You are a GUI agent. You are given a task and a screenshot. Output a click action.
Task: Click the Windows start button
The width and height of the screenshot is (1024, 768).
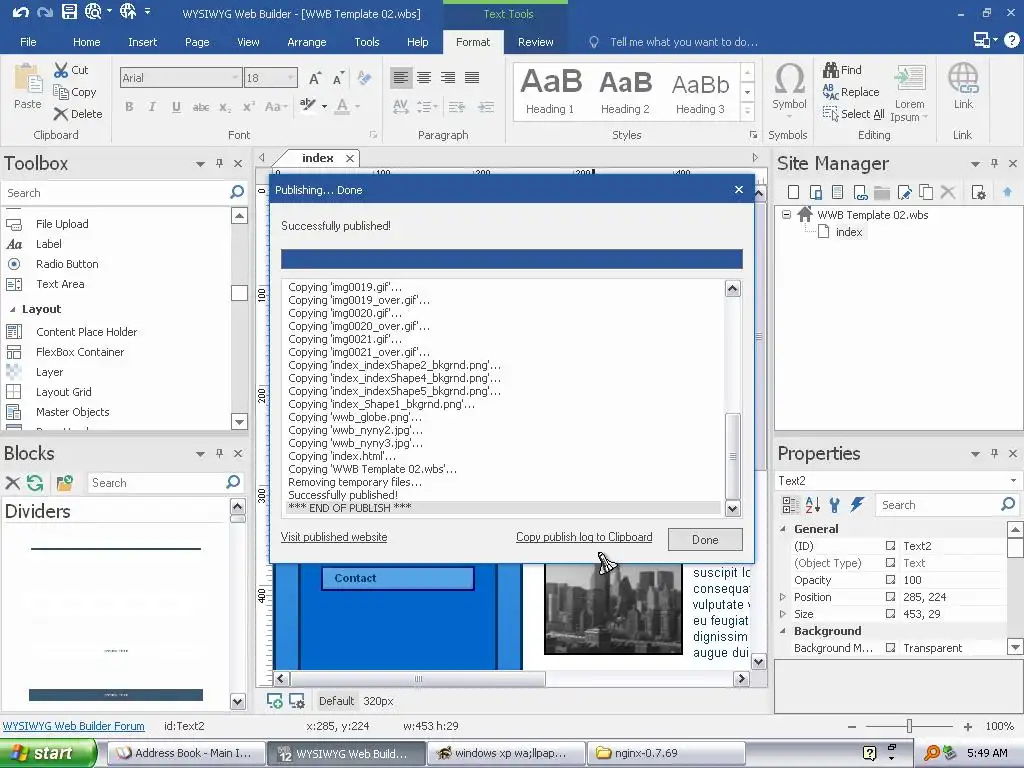48,753
